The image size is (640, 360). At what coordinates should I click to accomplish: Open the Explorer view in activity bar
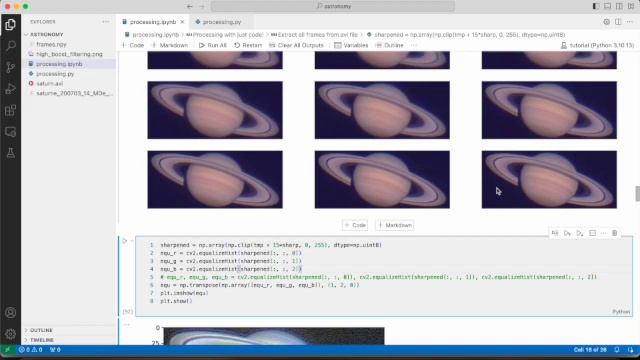[11, 24]
